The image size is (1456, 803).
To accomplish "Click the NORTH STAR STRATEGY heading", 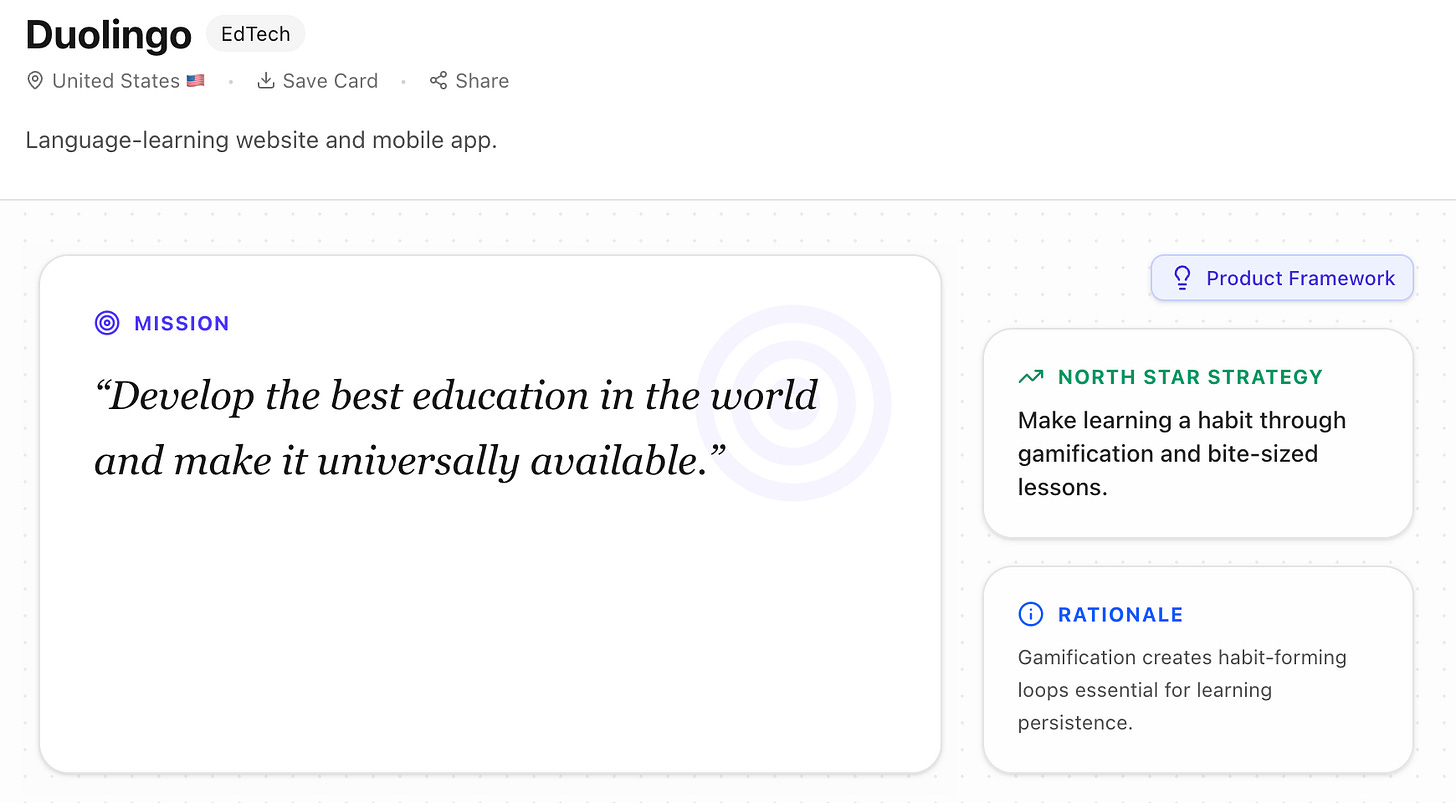I will (x=1190, y=377).
